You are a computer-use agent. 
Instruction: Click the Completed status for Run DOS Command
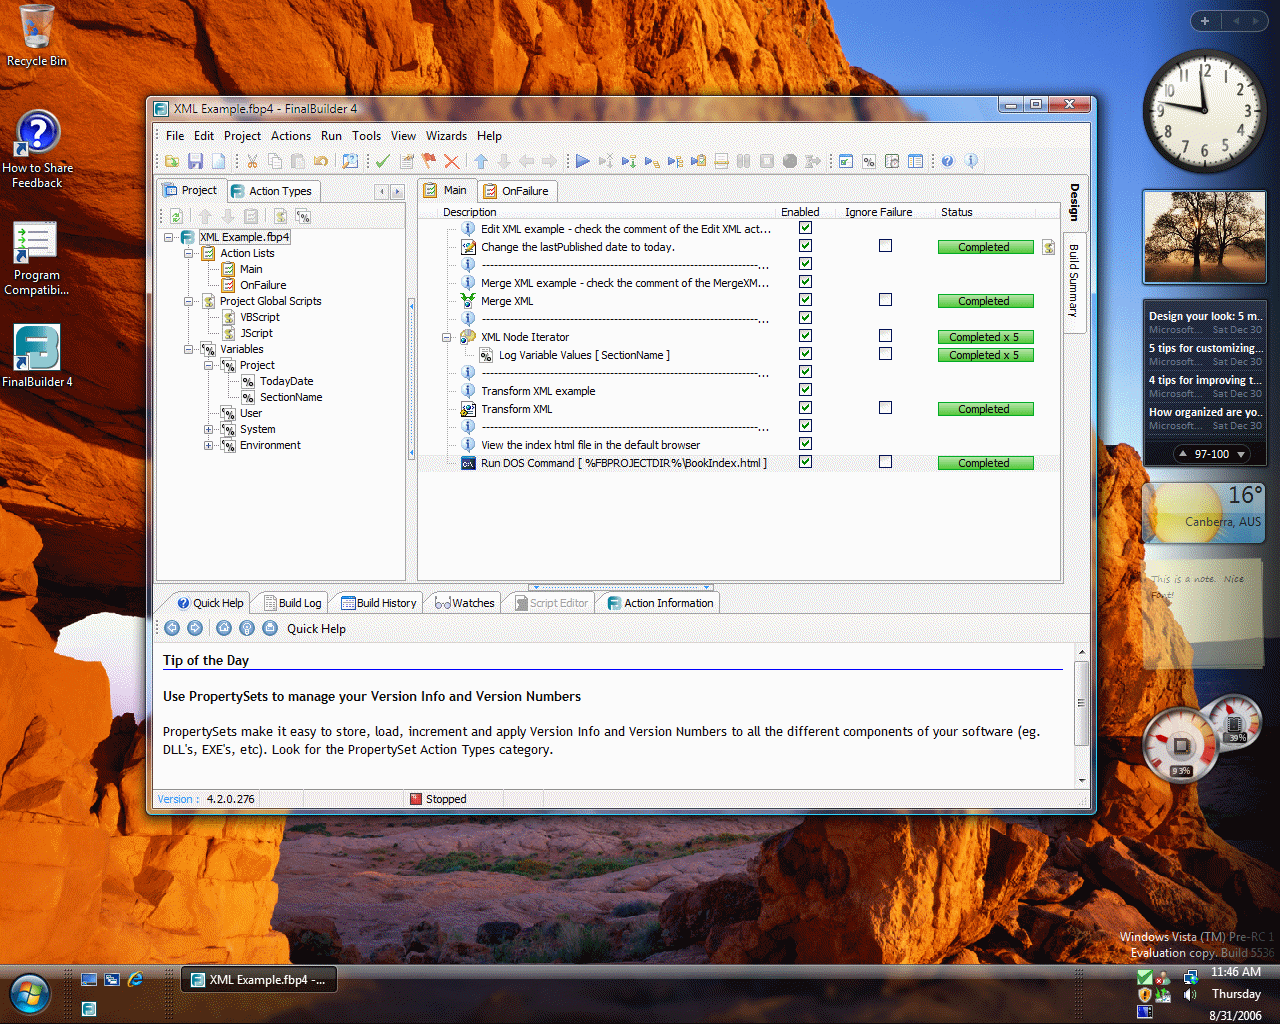[985, 463]
